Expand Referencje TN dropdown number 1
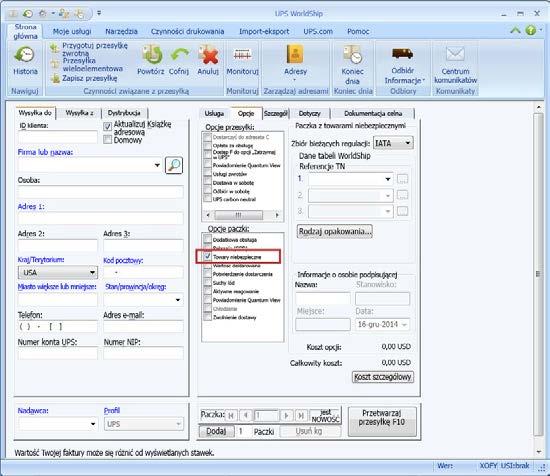This screenshot has height=476, width=550. pyautogui.click(x=388, y=179)
